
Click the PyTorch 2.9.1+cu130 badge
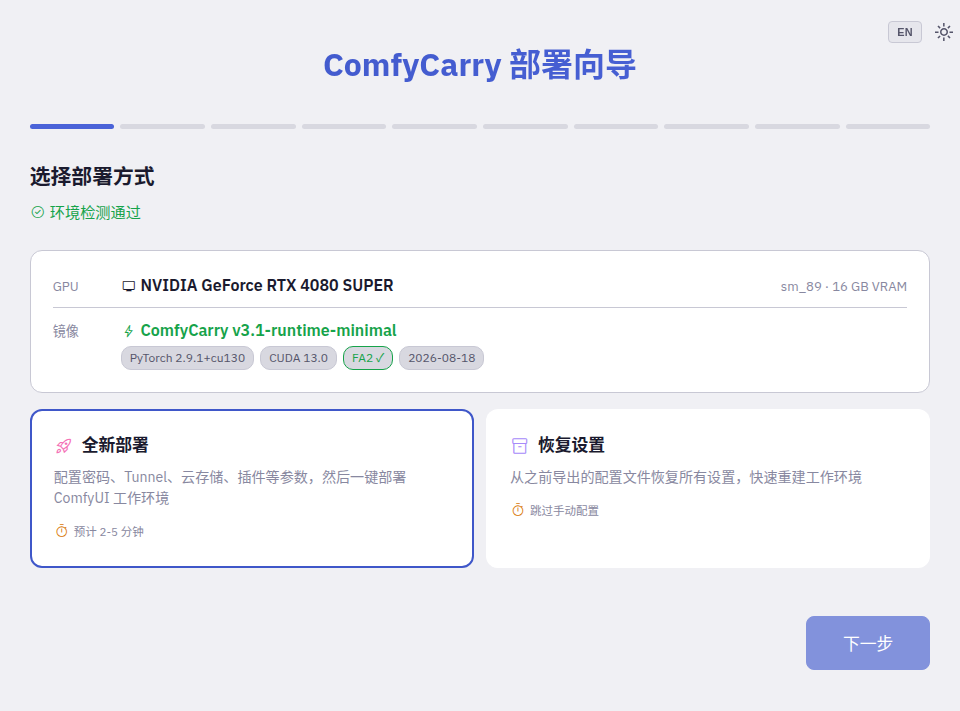click(x=187, y=358)
